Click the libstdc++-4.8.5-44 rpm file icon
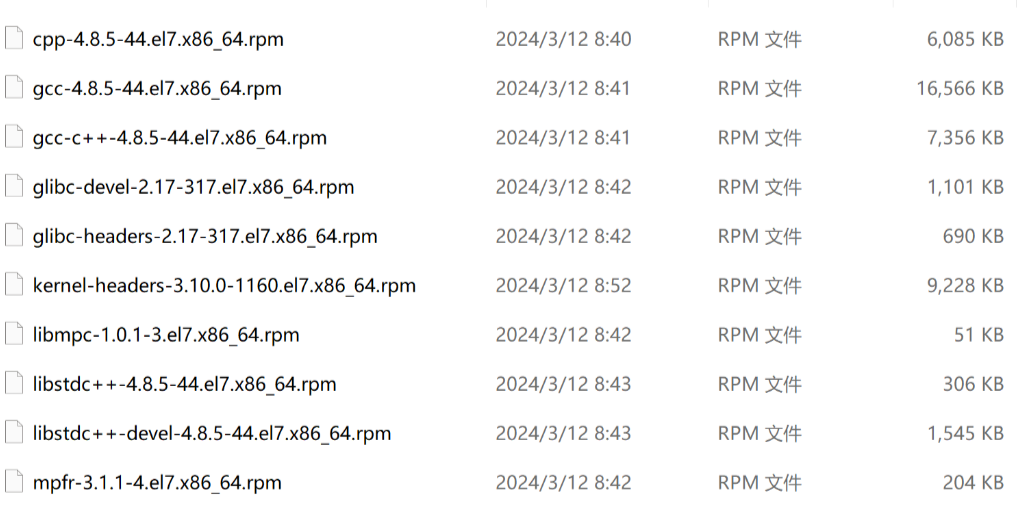Viewport: 1020px width, 506px height. pos(13,383)
